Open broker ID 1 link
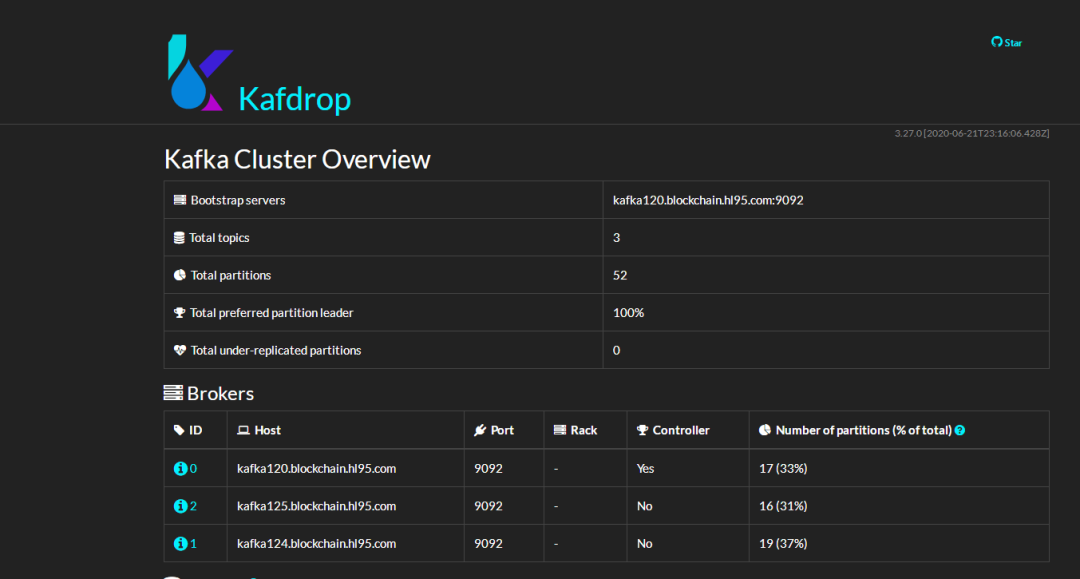Screen dimensions: 1080x579 [194, 544]
